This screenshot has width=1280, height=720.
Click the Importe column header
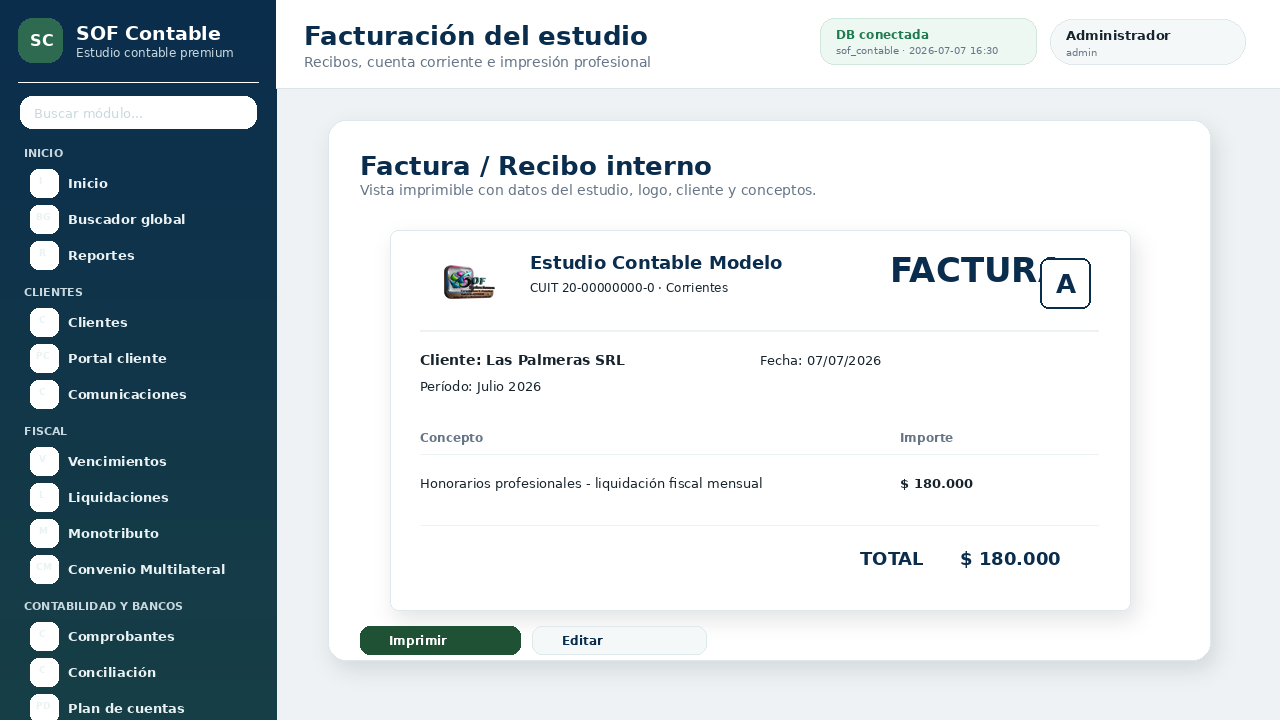click(926, 438)
